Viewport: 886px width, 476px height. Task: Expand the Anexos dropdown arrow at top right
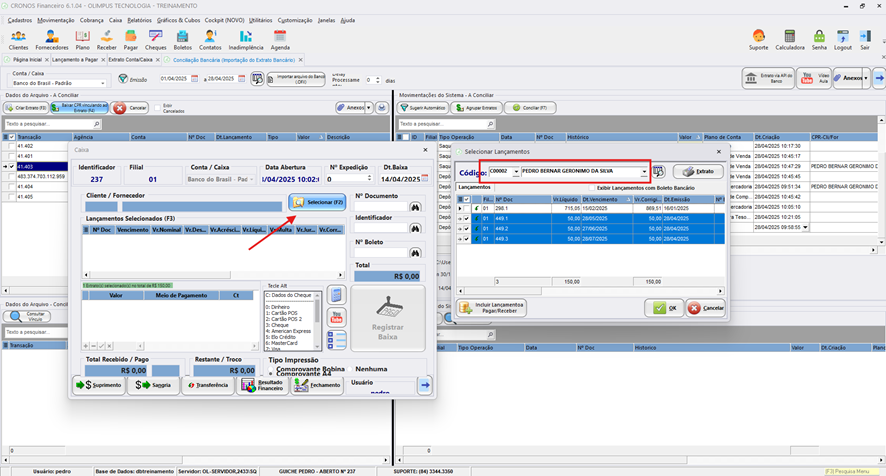pyautogui.click(x=866, y=78)
